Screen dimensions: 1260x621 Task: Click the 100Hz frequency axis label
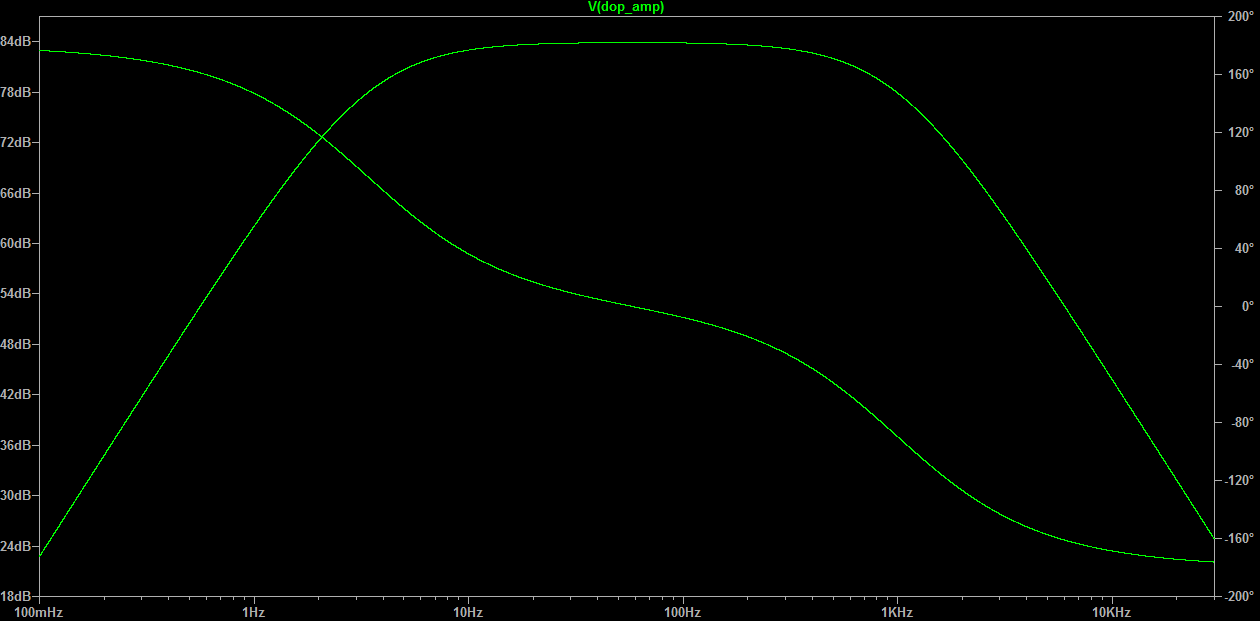coord(683,612)
